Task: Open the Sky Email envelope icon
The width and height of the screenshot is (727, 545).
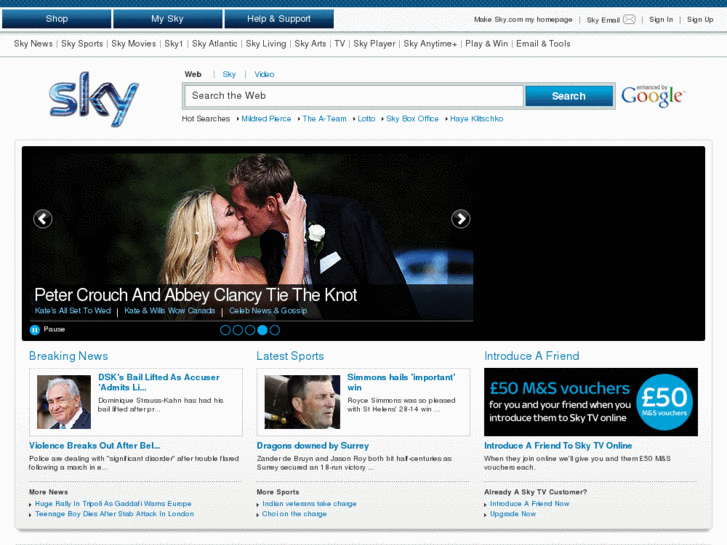Action: coord(629,19)
